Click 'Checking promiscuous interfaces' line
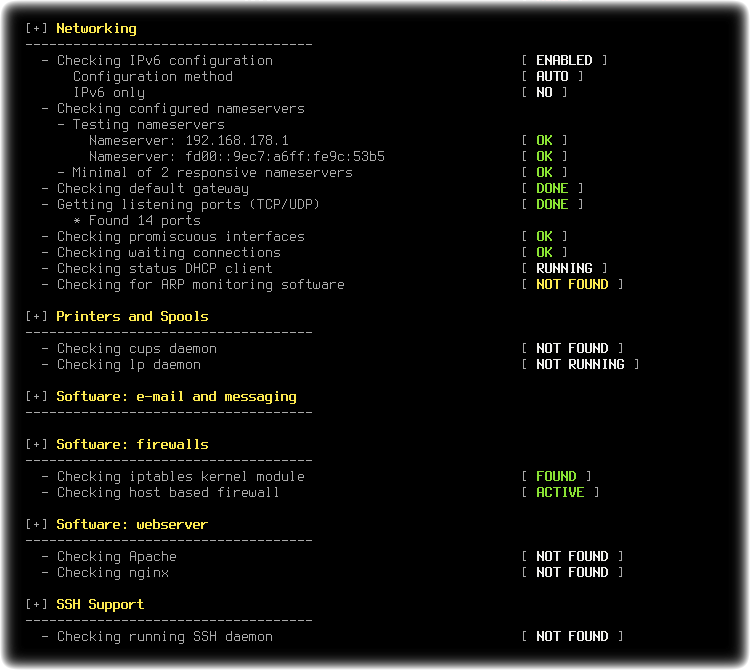This screenshot has height=670, width=750. (181, 237)
